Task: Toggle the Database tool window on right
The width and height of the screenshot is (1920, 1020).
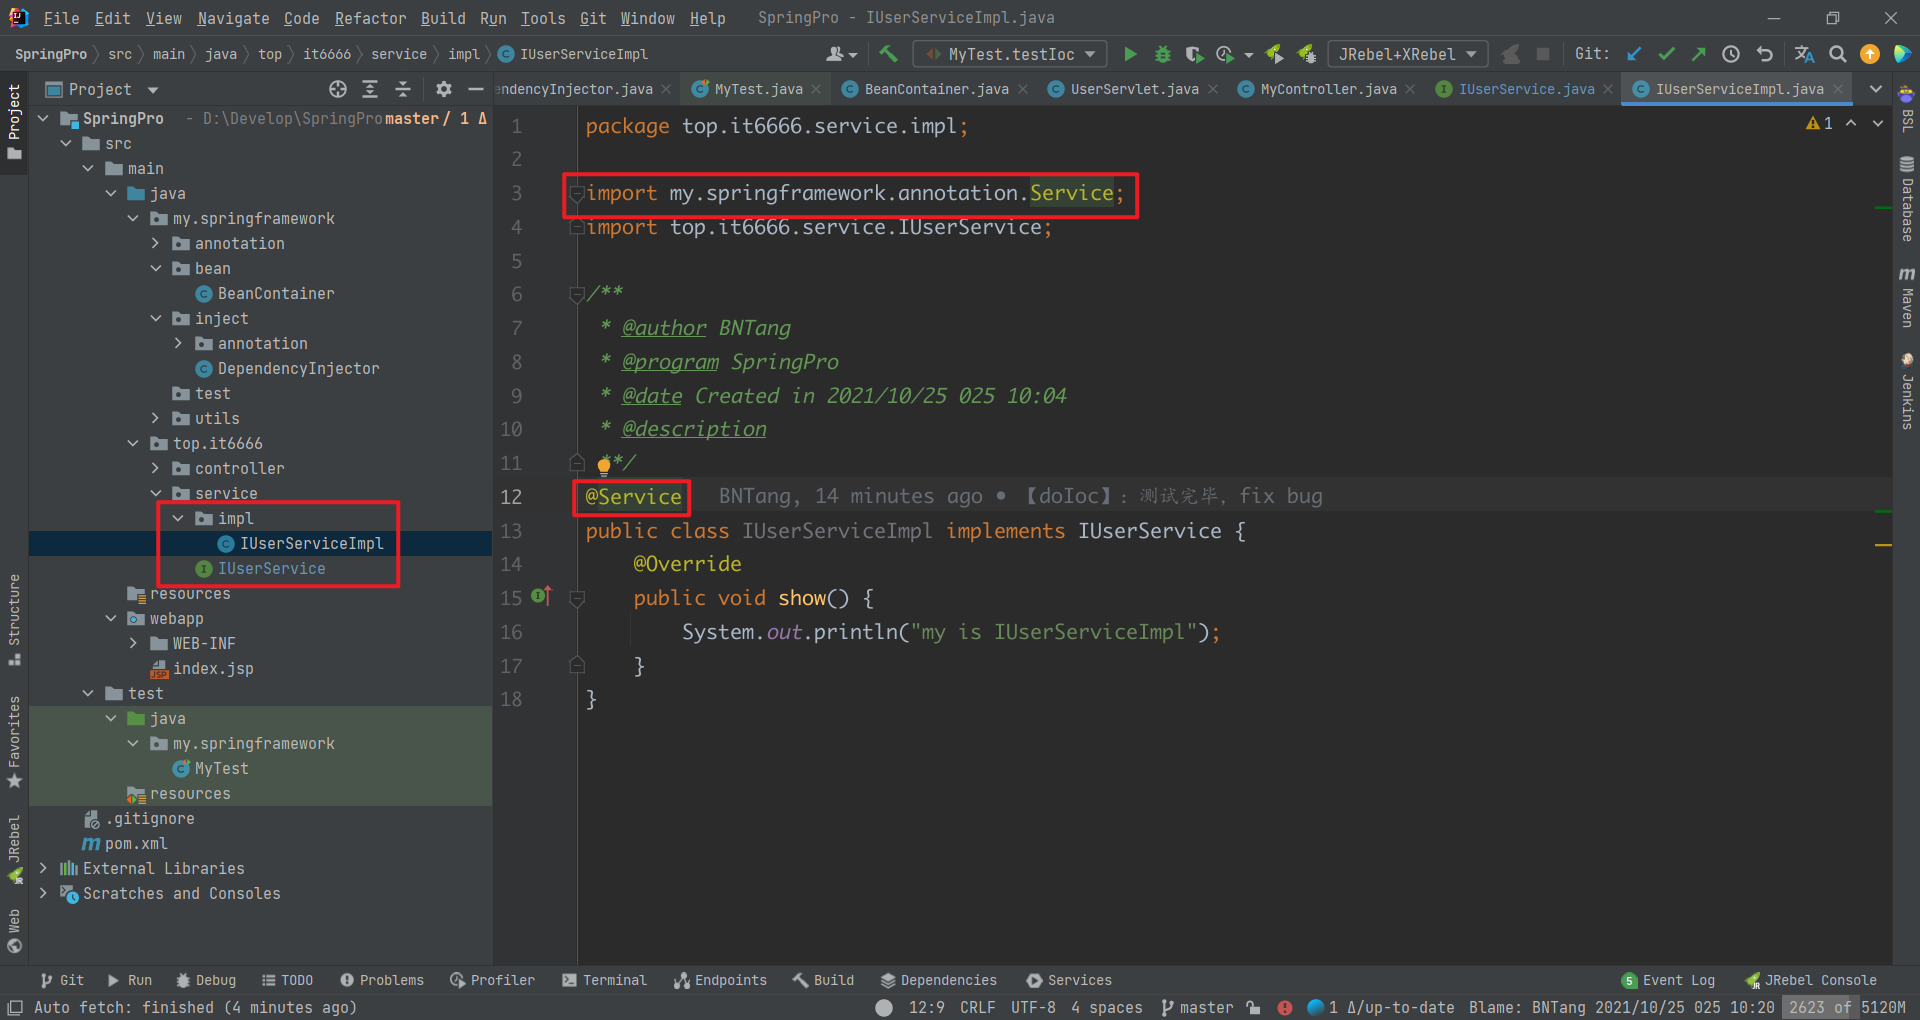Action: (x=1906, y=198)
